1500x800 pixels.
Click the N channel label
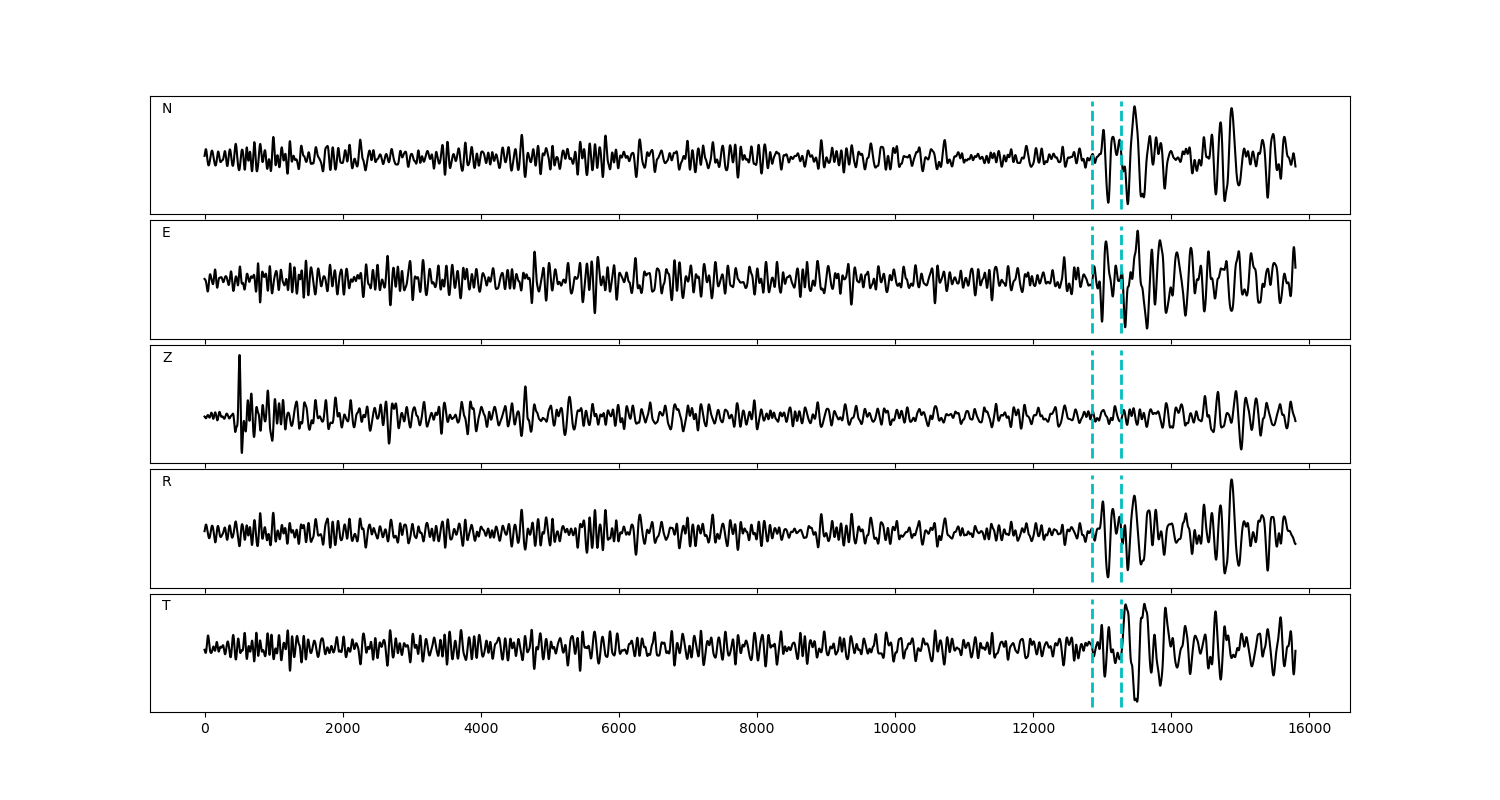(167, 109)
